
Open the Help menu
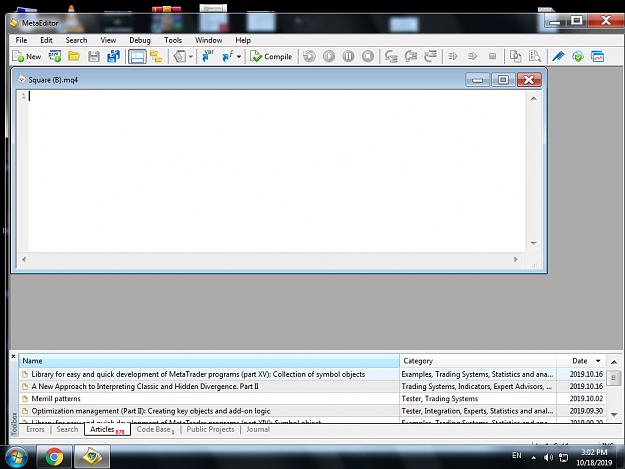click(x=243, y=40)
